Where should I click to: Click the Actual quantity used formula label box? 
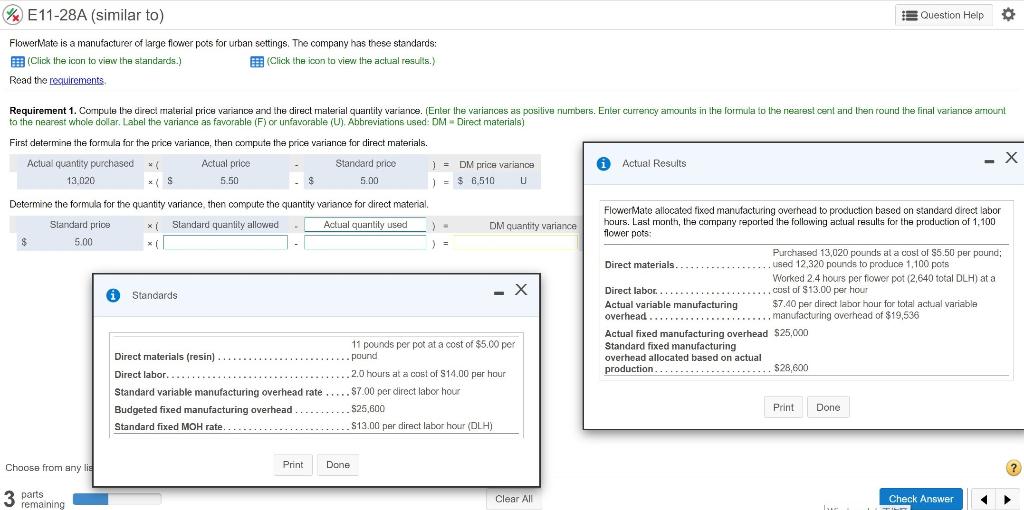coord(365,225)
